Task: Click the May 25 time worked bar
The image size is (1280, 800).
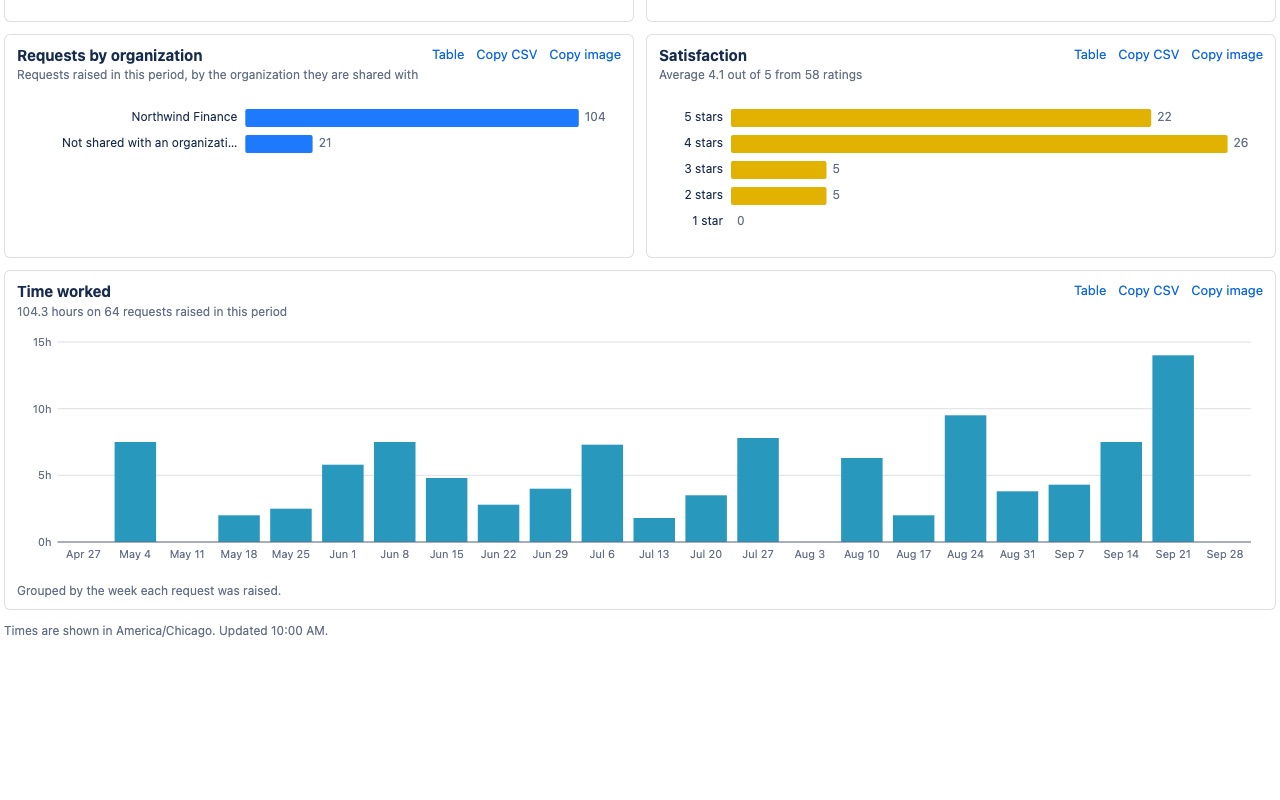Action: pos(291,525)
